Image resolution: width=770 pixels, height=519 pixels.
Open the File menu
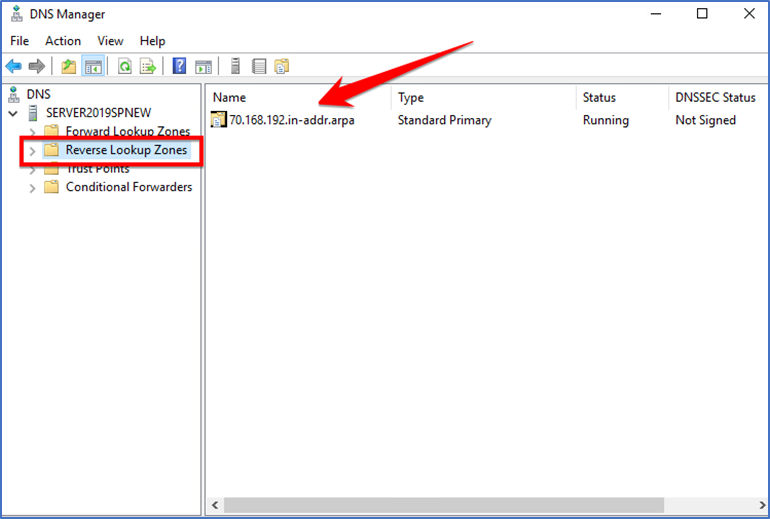20,41
